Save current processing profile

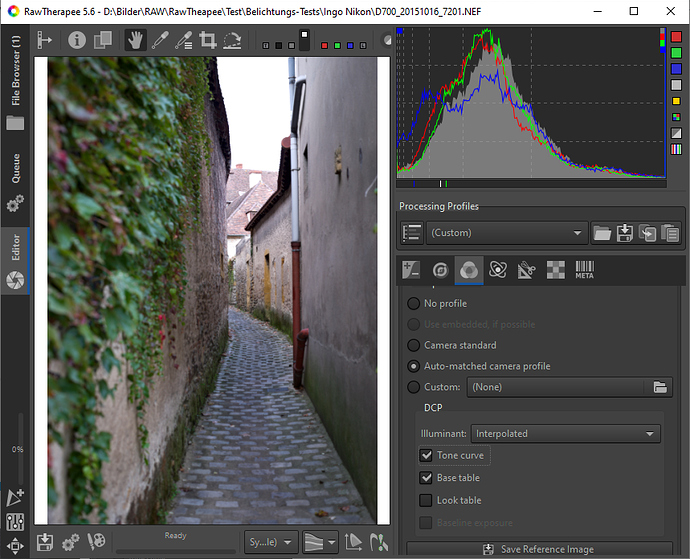point(624,233)
